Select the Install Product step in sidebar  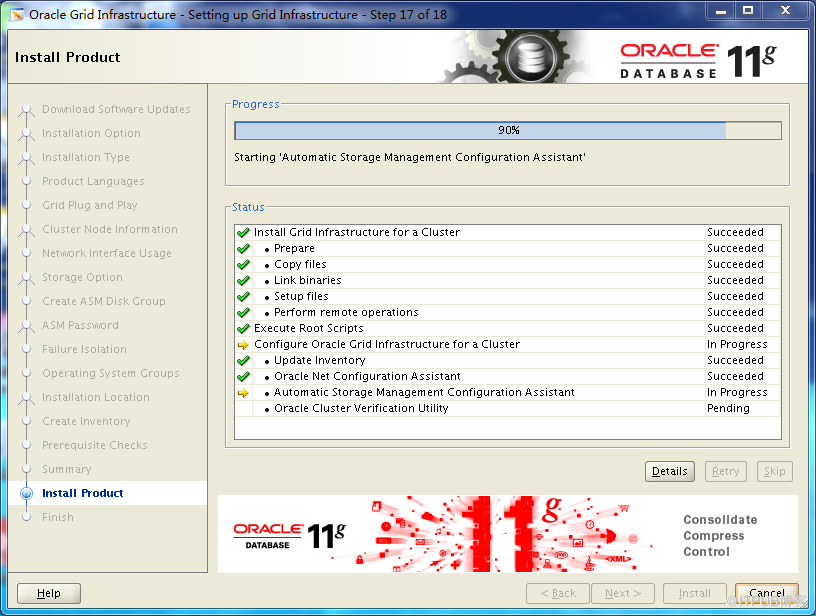(x=82, y=493)
